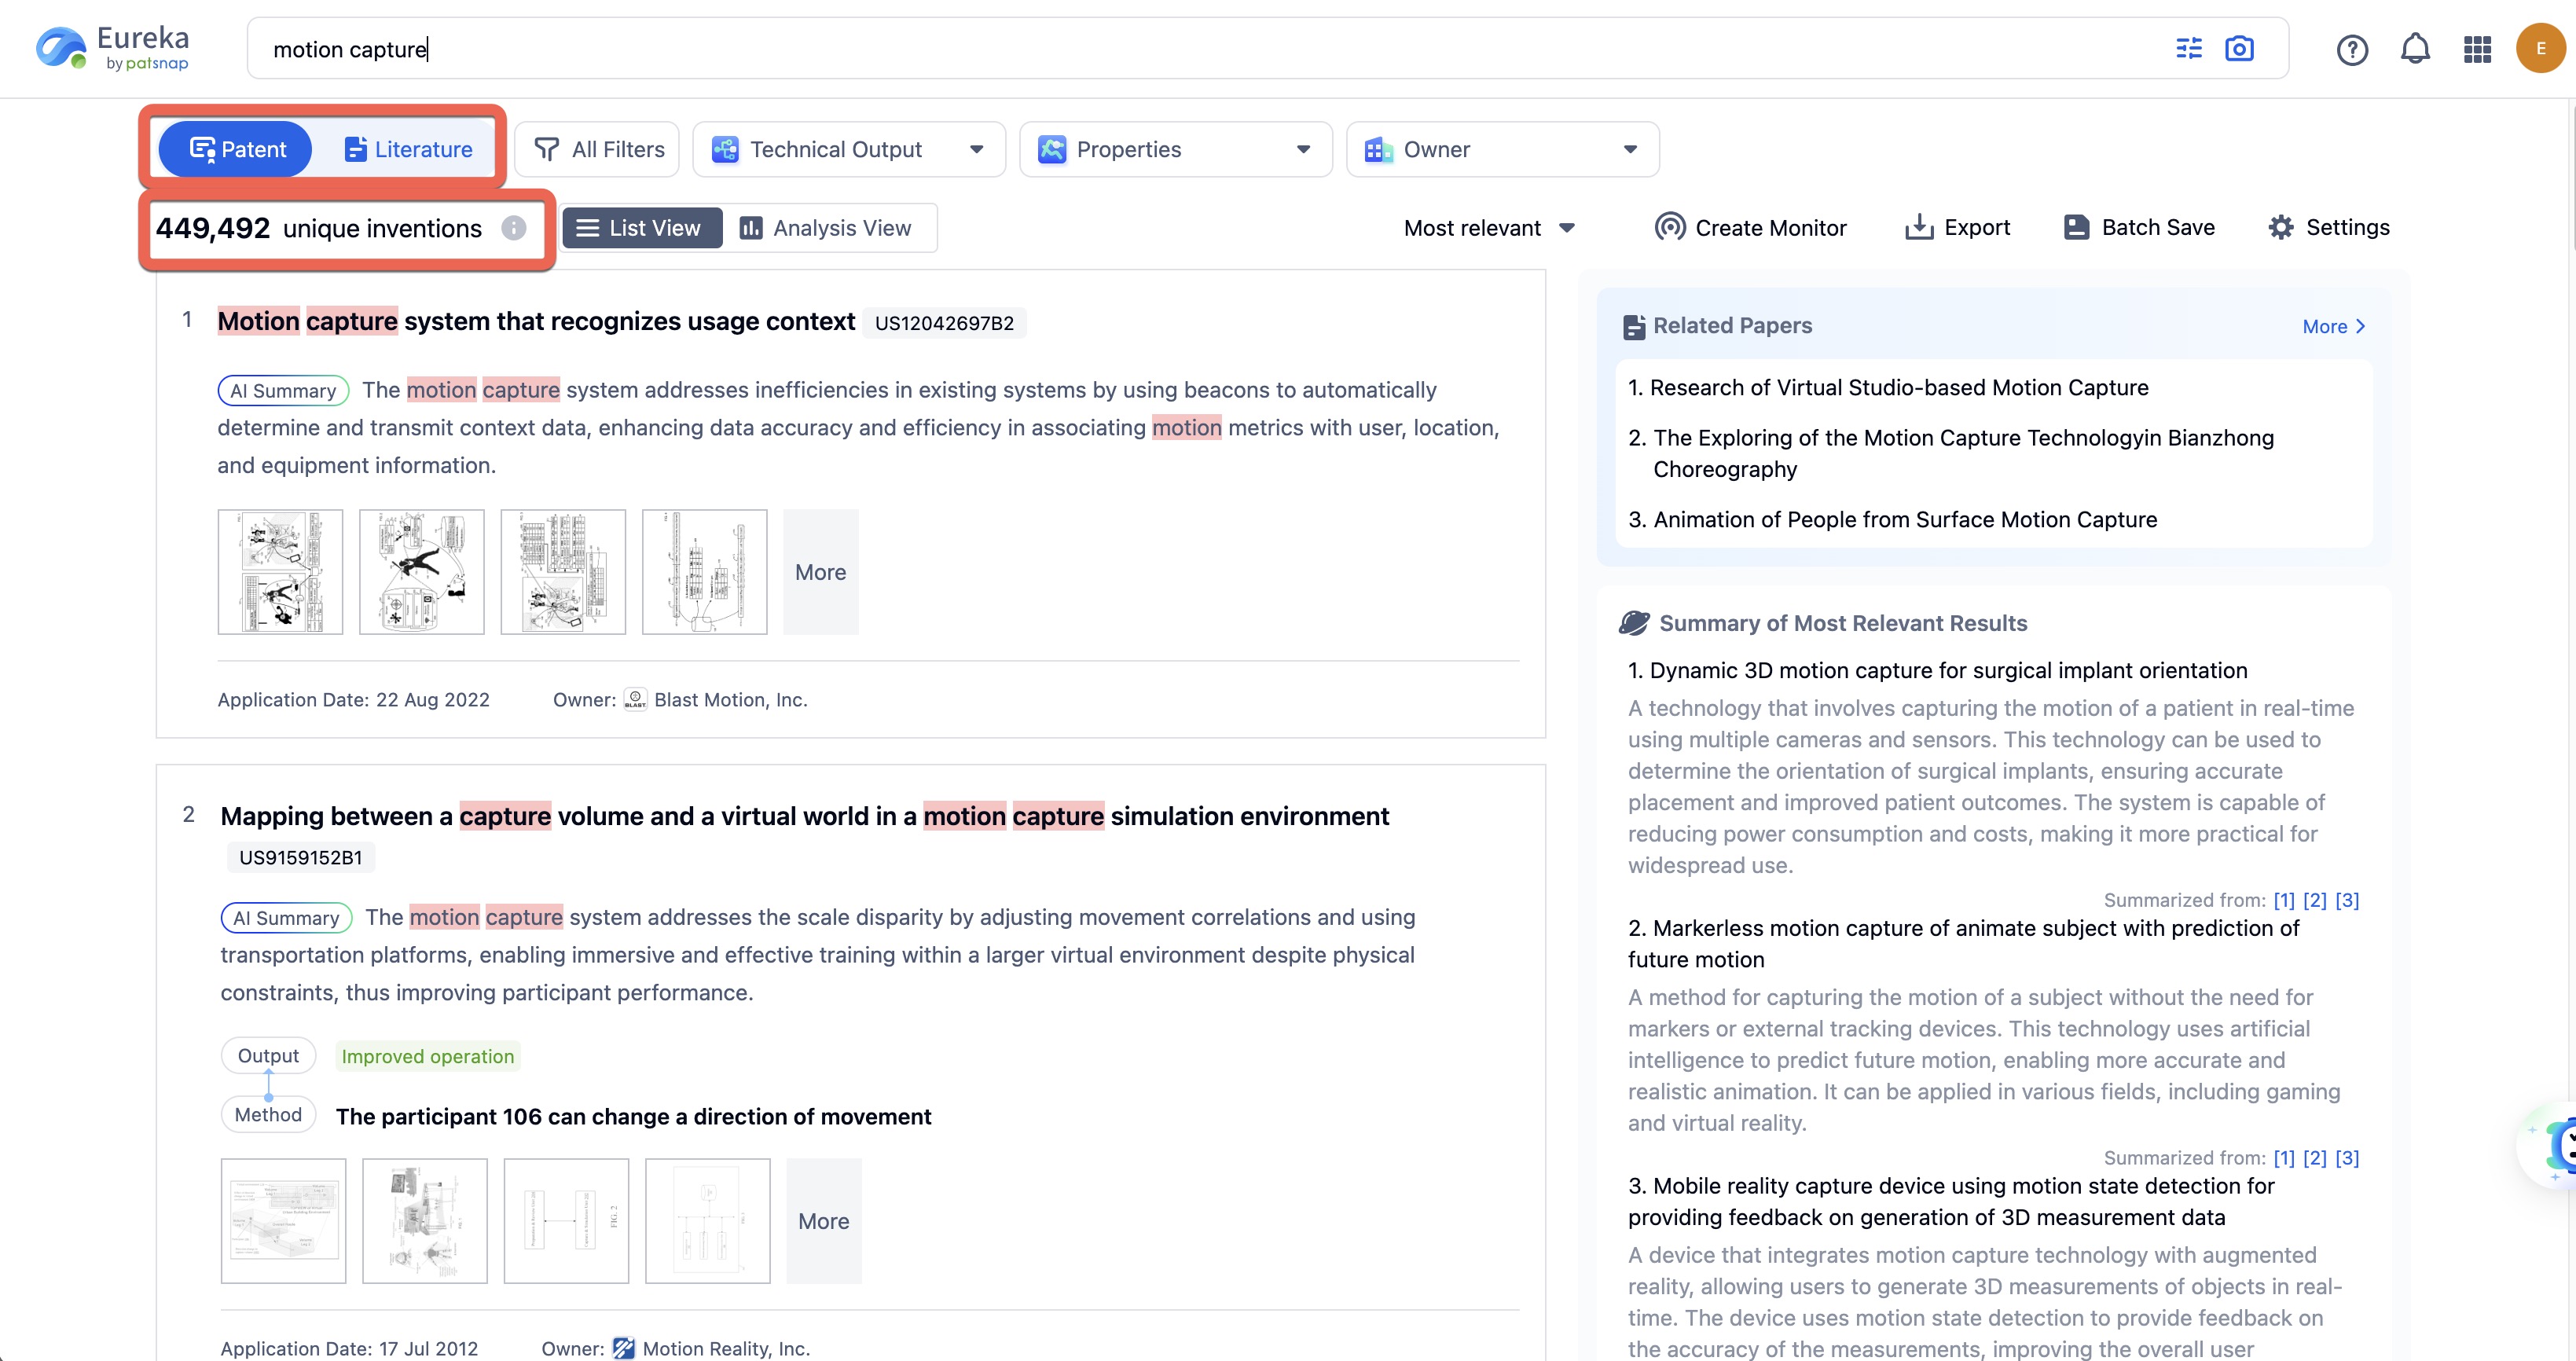
Task: Open the user avatar E menu
Action: click(x=2538, y=49)
